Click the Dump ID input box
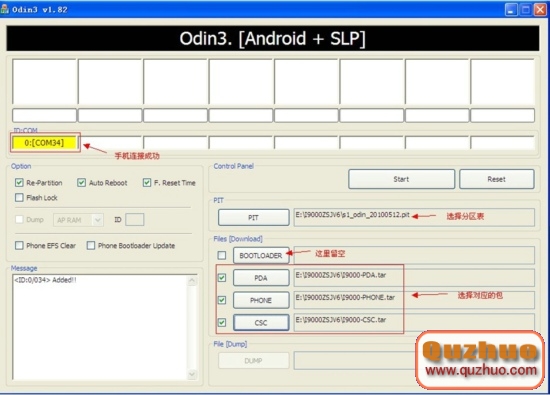Screen dimensions: 550x395 tap(135, 220)
